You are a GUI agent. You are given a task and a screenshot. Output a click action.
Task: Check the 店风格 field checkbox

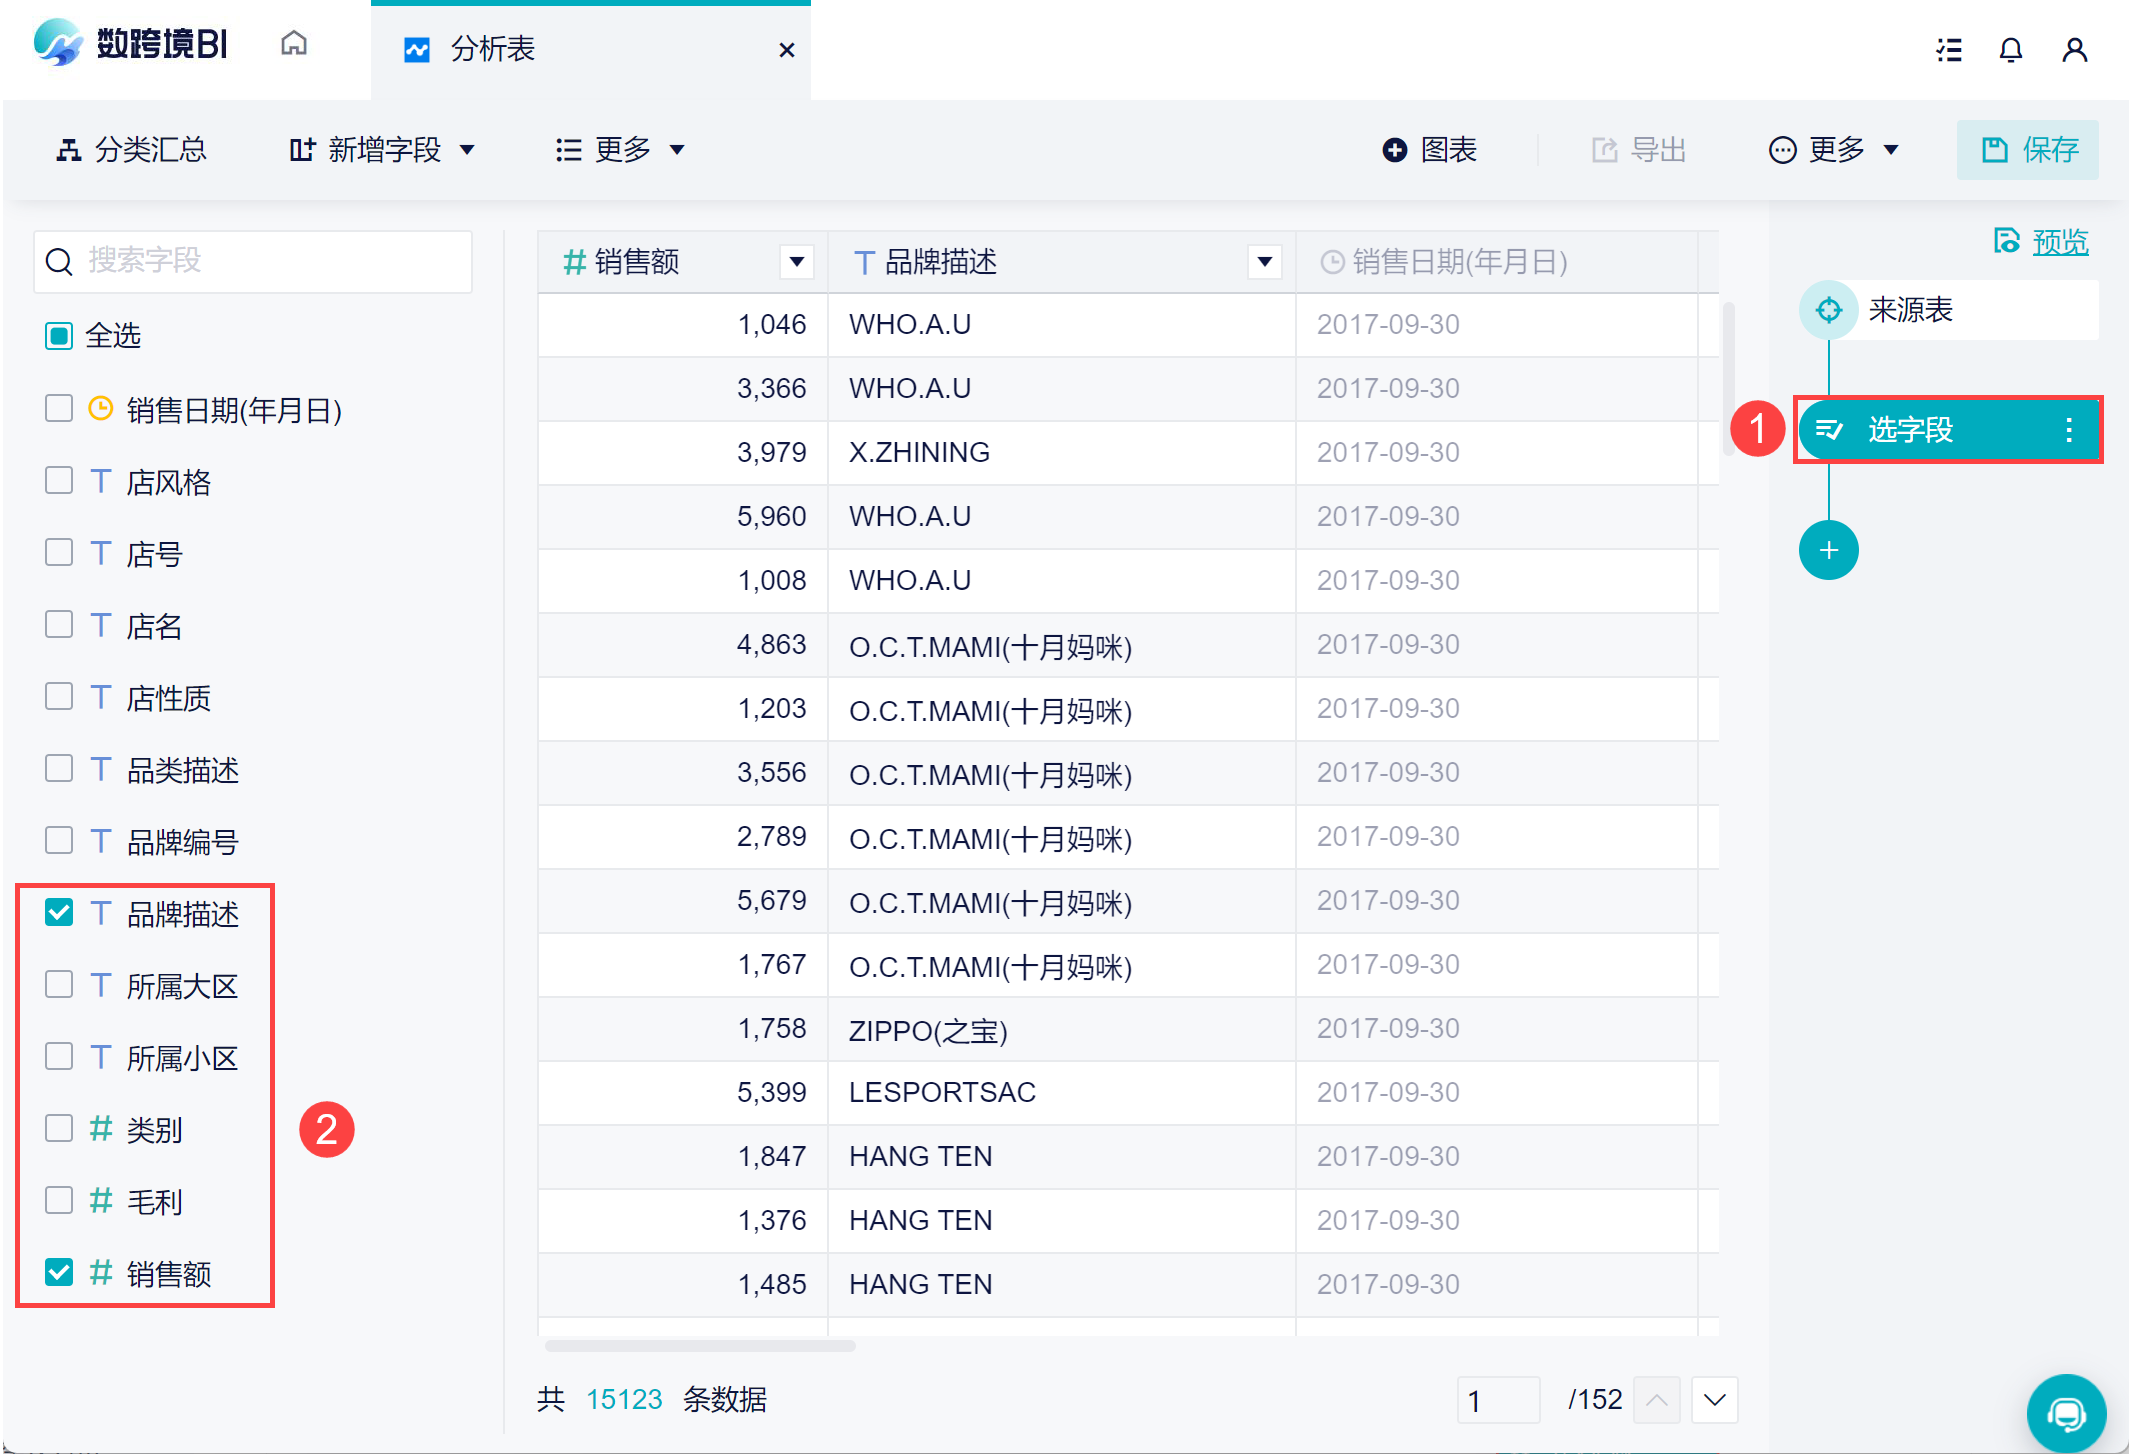59,481
